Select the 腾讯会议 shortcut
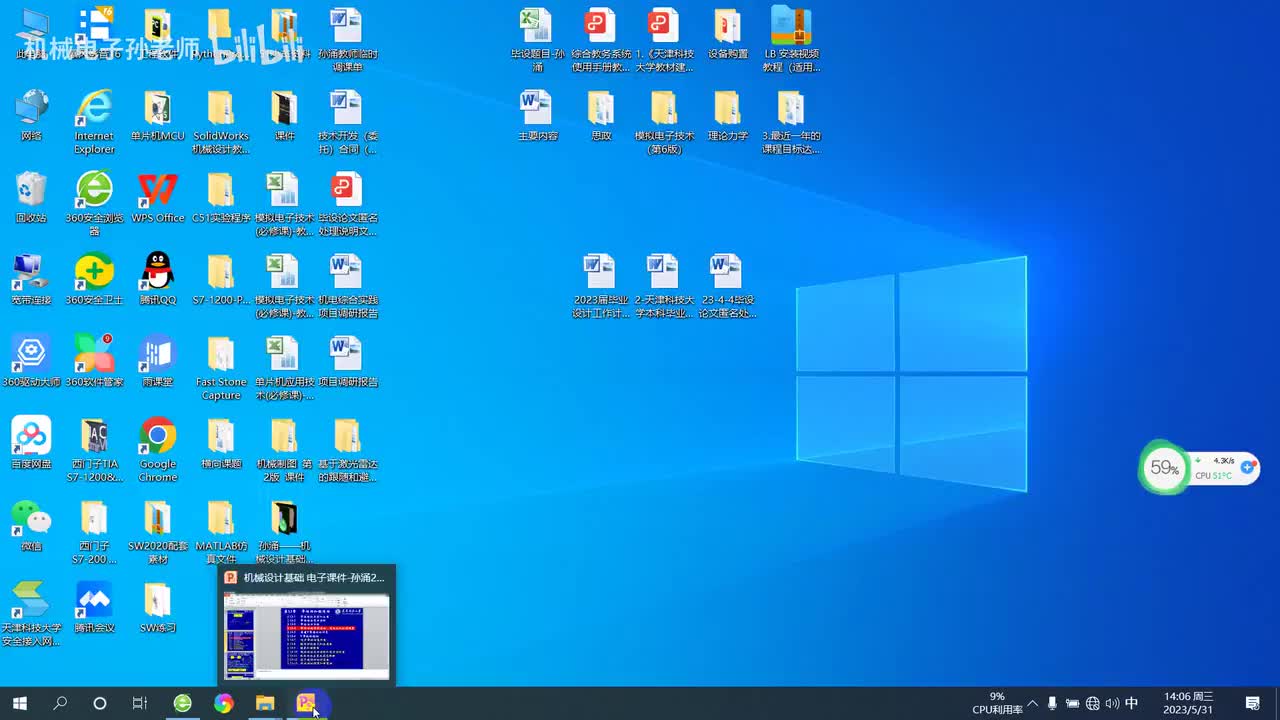 (x=94, y=608)
